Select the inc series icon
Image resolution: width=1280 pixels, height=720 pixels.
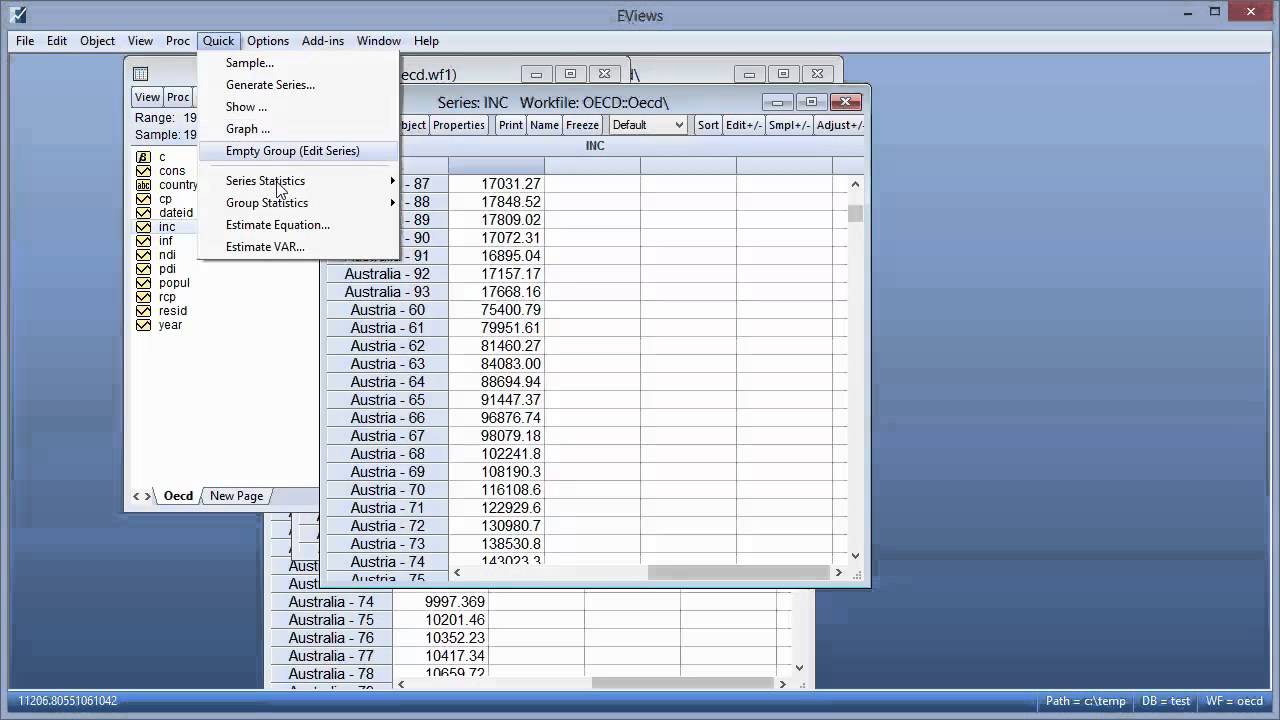coord(143,227)
